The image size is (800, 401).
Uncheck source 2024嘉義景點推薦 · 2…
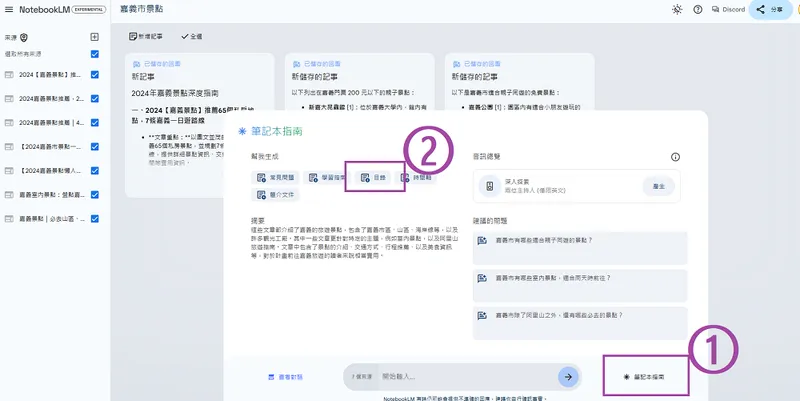pyautogui.click(x=94, y=98)
